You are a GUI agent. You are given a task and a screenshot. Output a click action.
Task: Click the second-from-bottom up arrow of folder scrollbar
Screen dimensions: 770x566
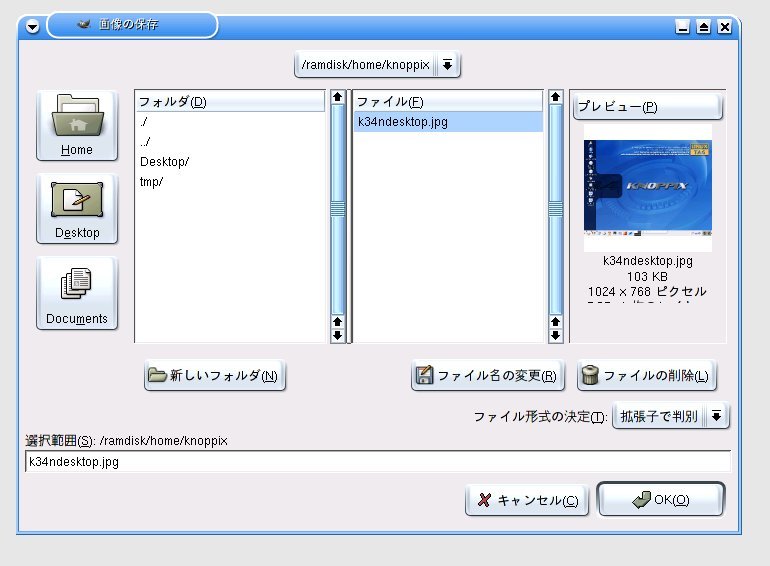[337, 322]
